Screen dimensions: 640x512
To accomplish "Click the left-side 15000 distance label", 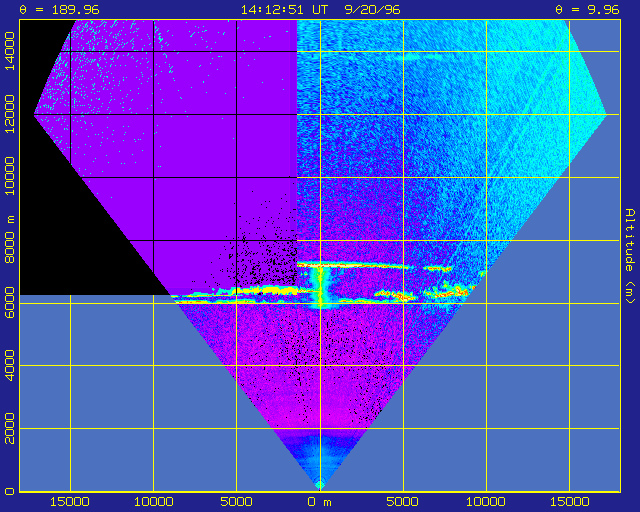I will [70, 502].
